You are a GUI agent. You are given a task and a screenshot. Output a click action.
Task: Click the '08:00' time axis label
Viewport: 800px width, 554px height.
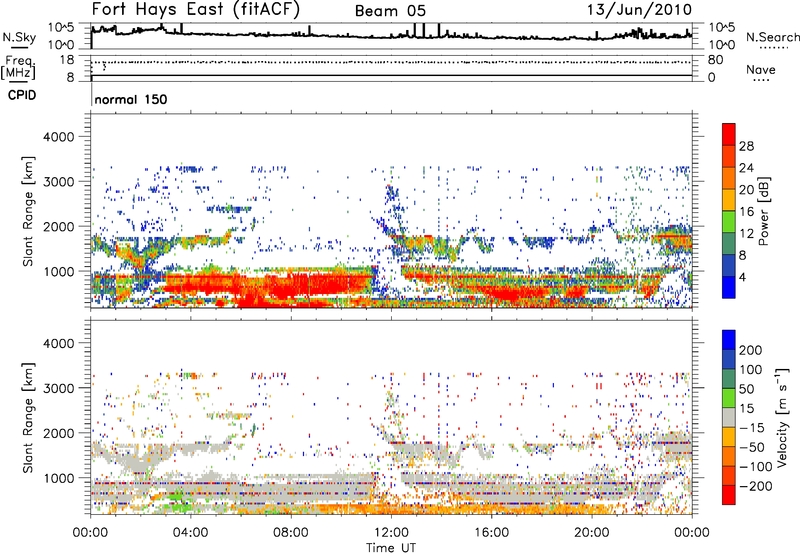click(291, 532)
